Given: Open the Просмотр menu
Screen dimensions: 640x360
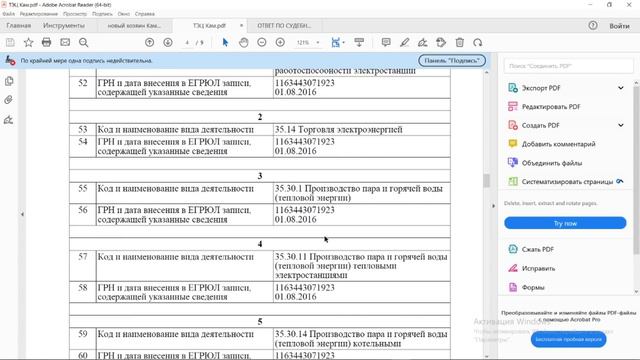Looking at the screenshot, I should pyautogui.click(x=75, y=14).
